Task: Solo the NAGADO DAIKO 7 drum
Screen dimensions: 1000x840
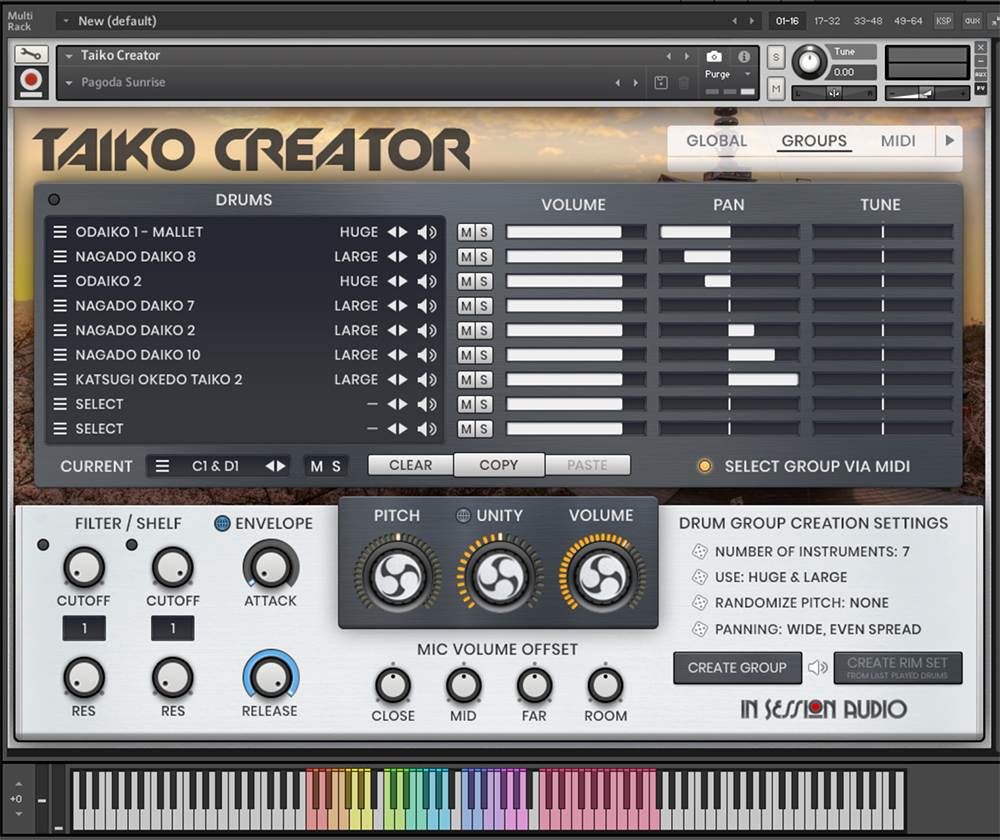Action: [484, 306]
